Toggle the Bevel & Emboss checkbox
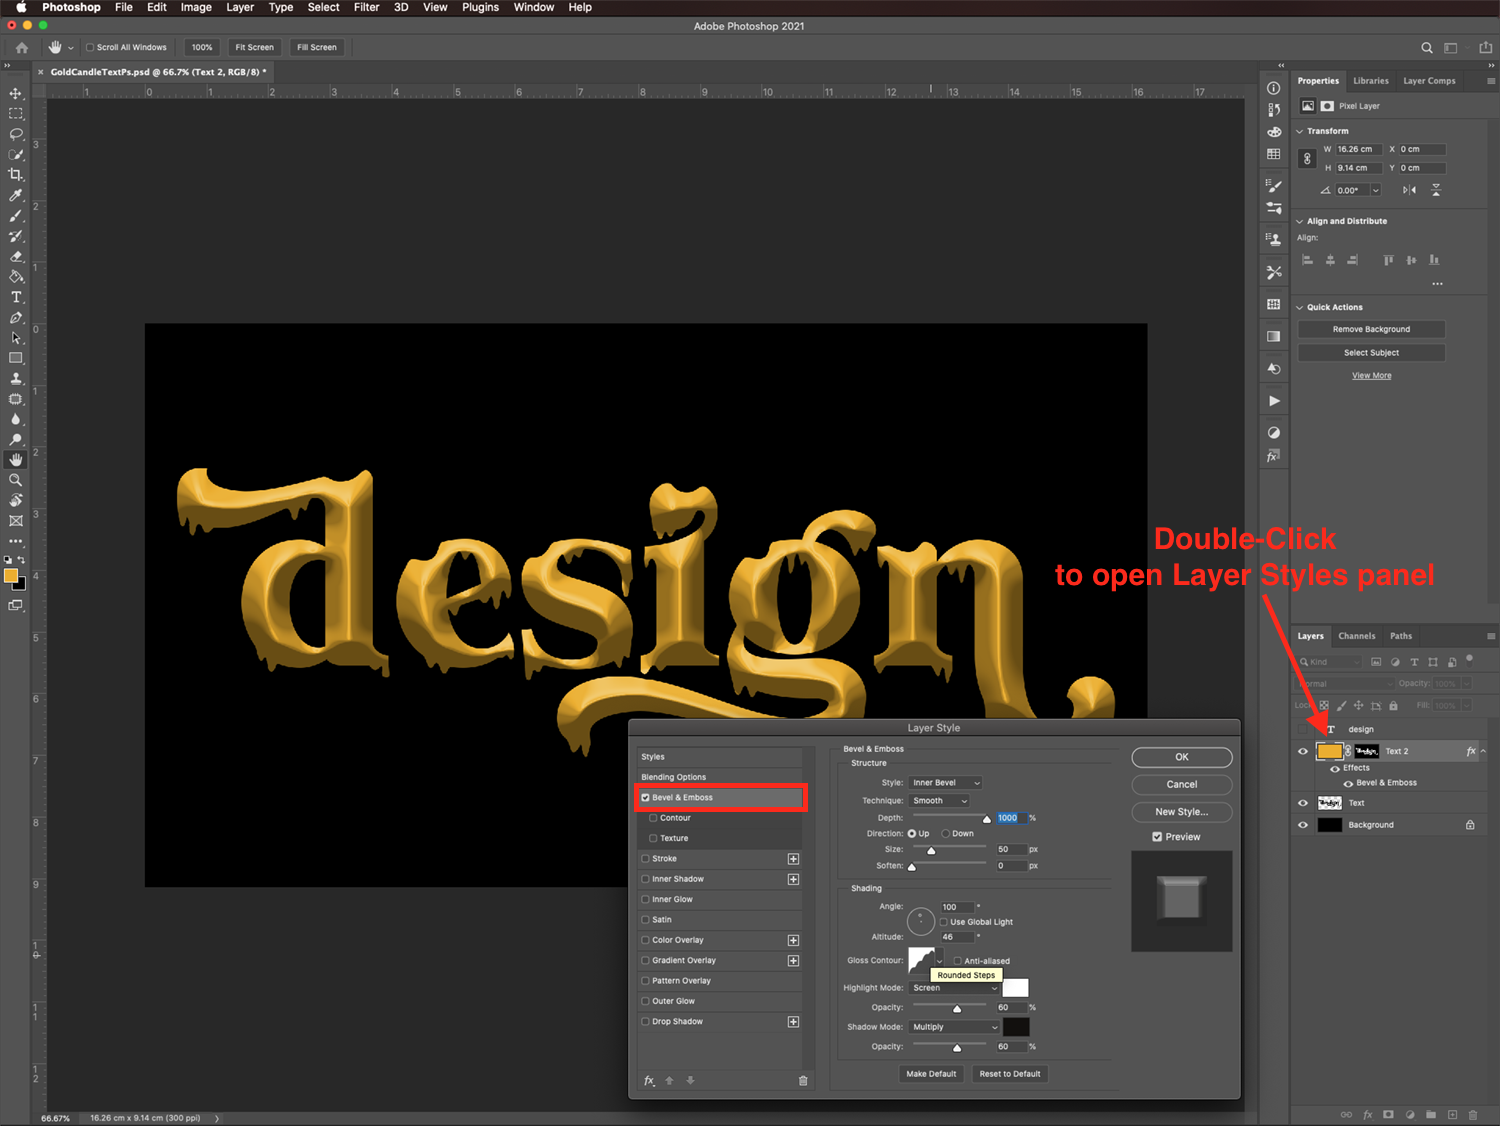 [646, 798]
